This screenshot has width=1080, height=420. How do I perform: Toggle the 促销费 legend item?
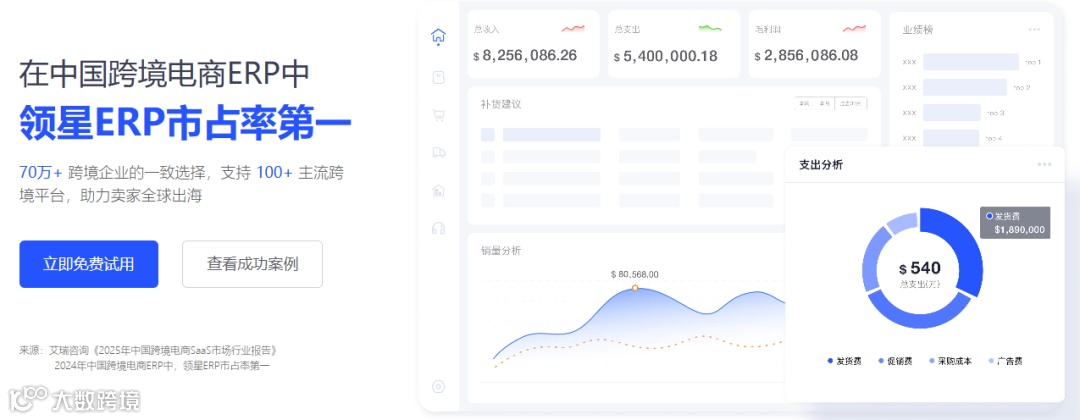click(895, 361)
